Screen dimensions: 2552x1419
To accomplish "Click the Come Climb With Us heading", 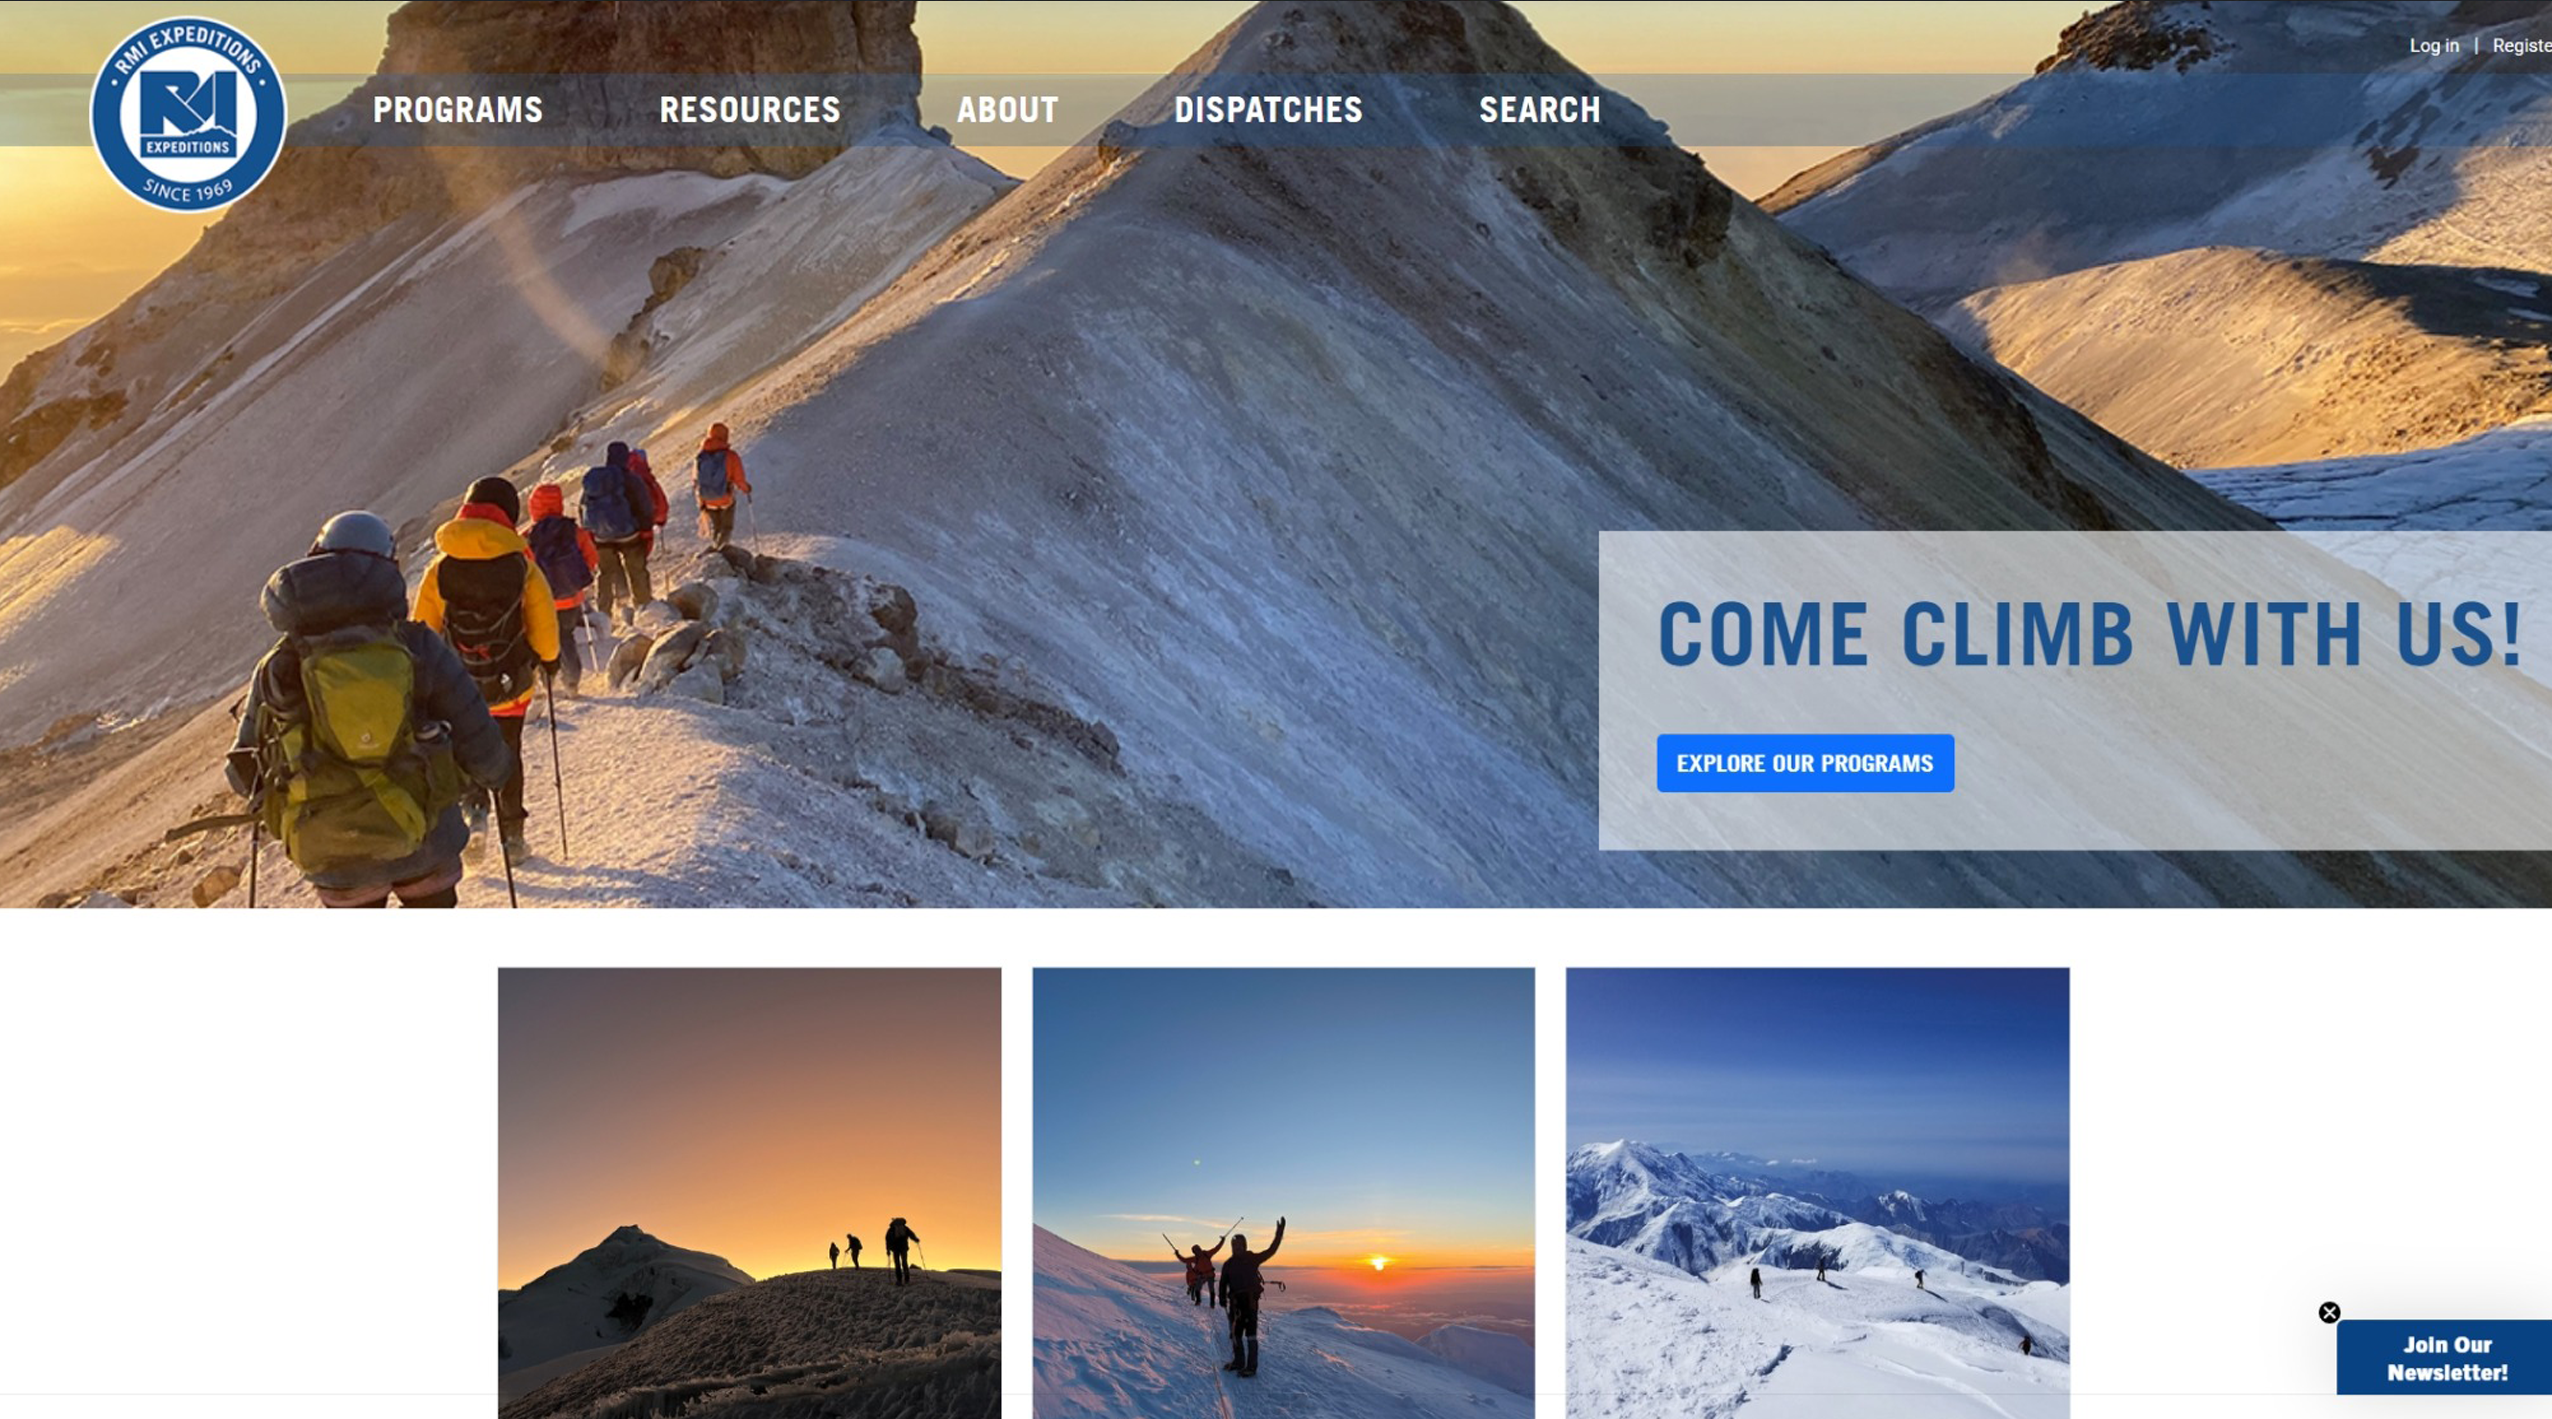I will tap(2088, 635).
